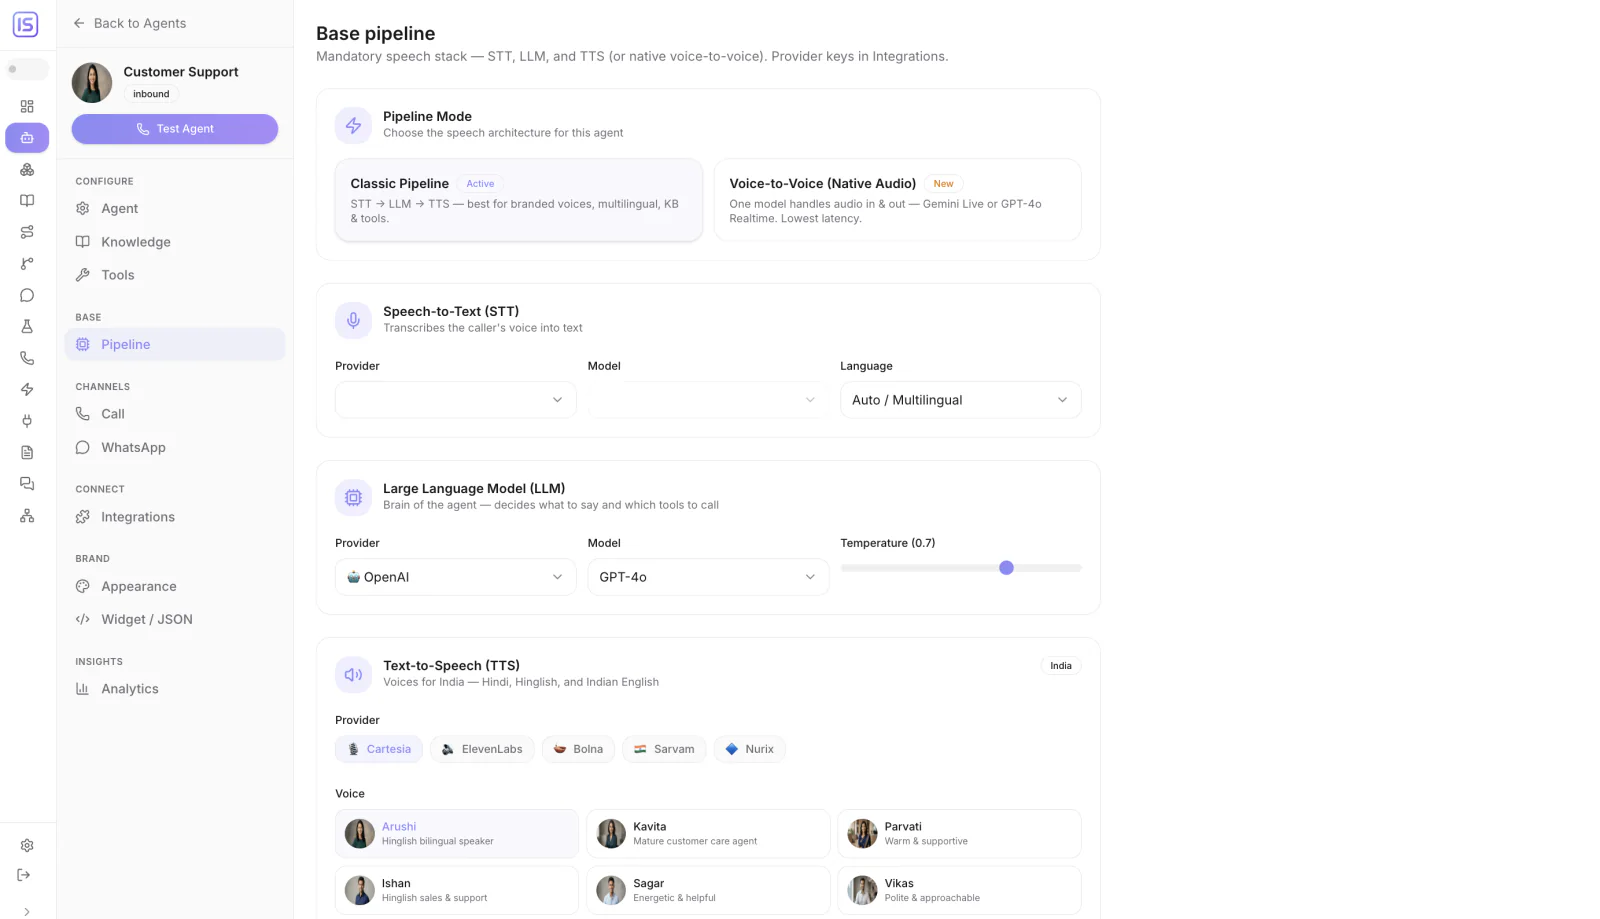The image size is (1600, 919).
Task: Click the lab flask icon in the rail
Action: (x=27, y=326)
